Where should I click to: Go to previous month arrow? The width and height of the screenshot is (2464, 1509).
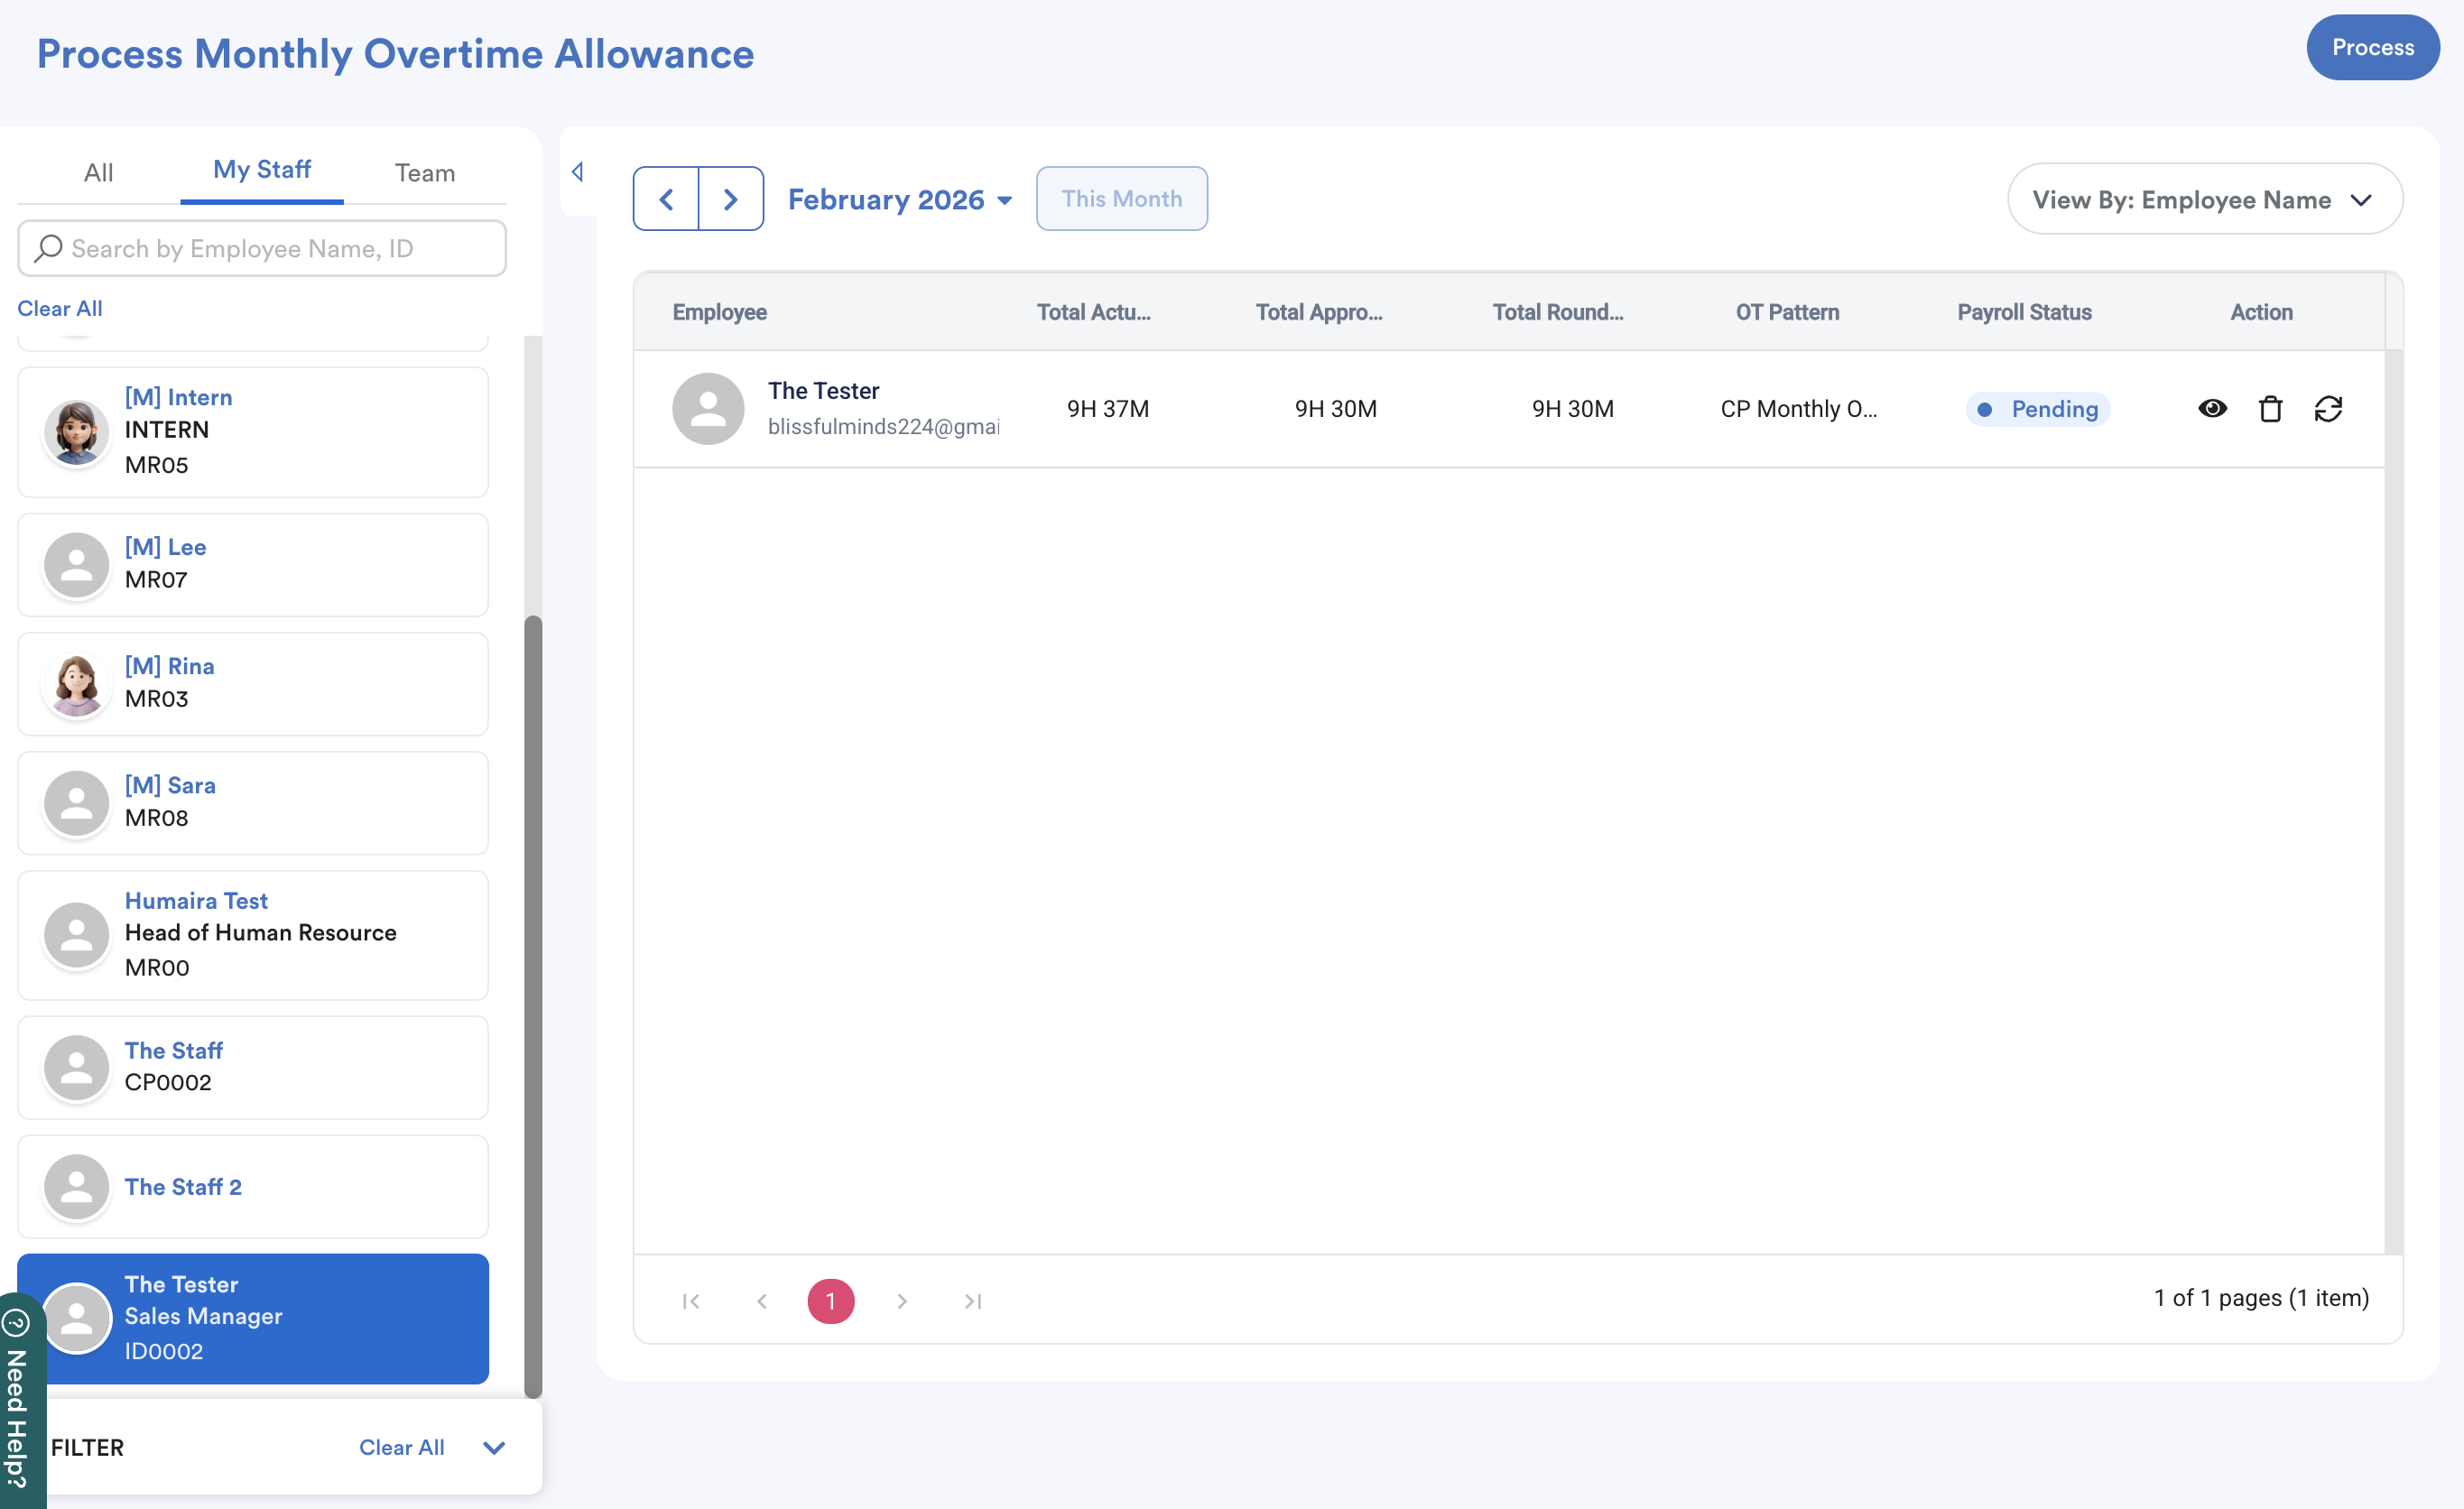(x=666, y=199)
